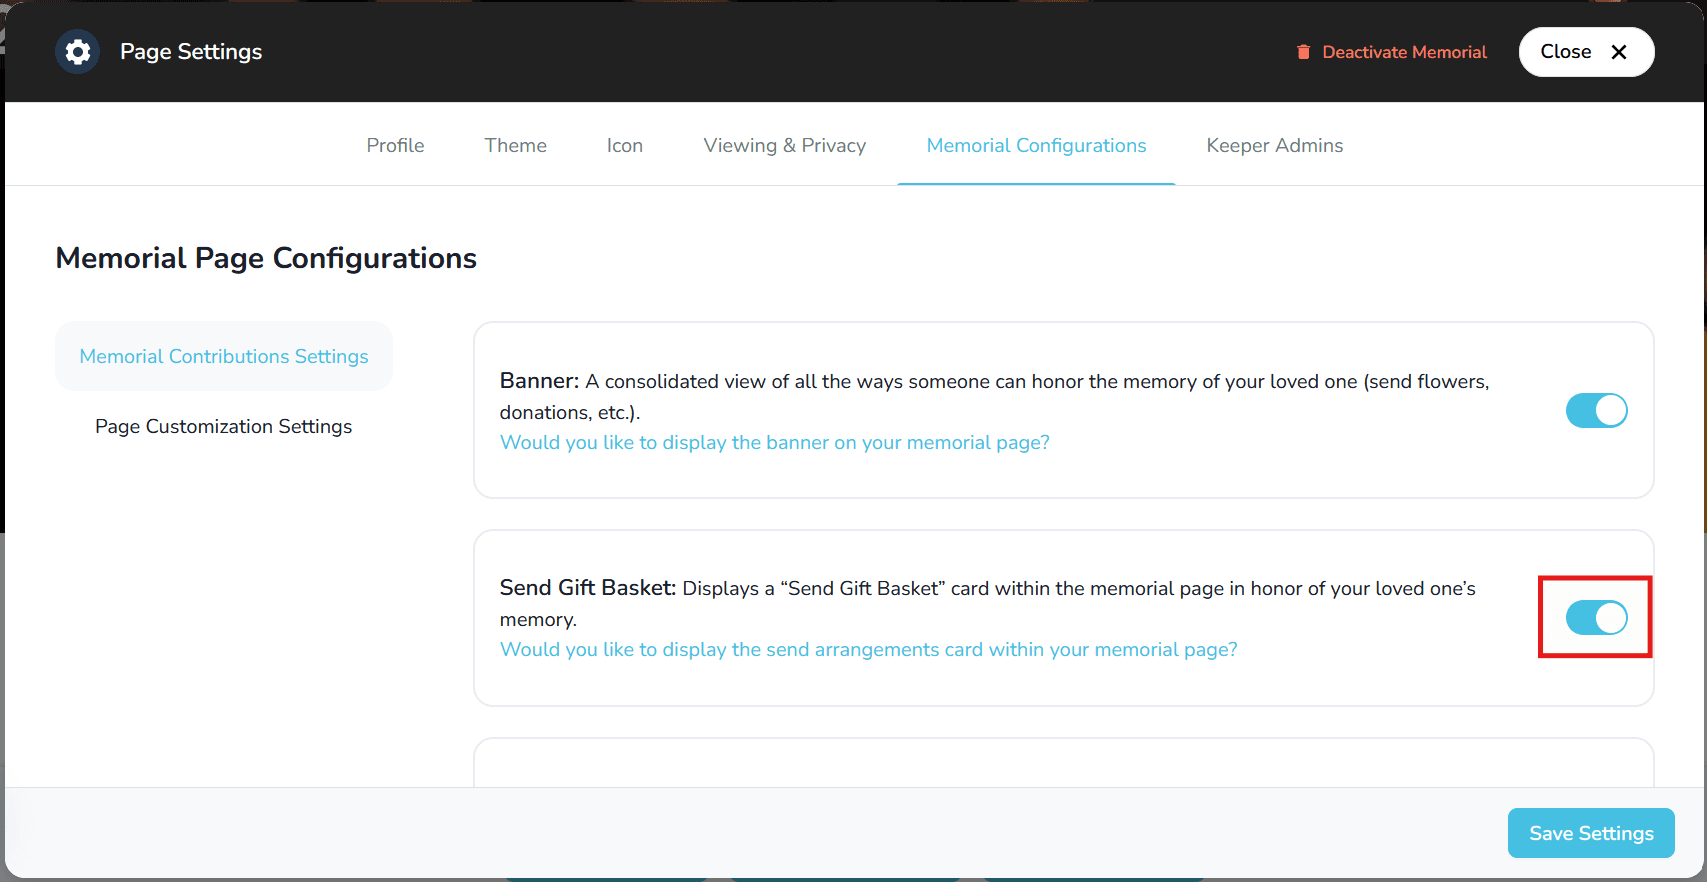
Task: Click the Memorial Page Configurations heading
Action: click(x=266, y=258)
